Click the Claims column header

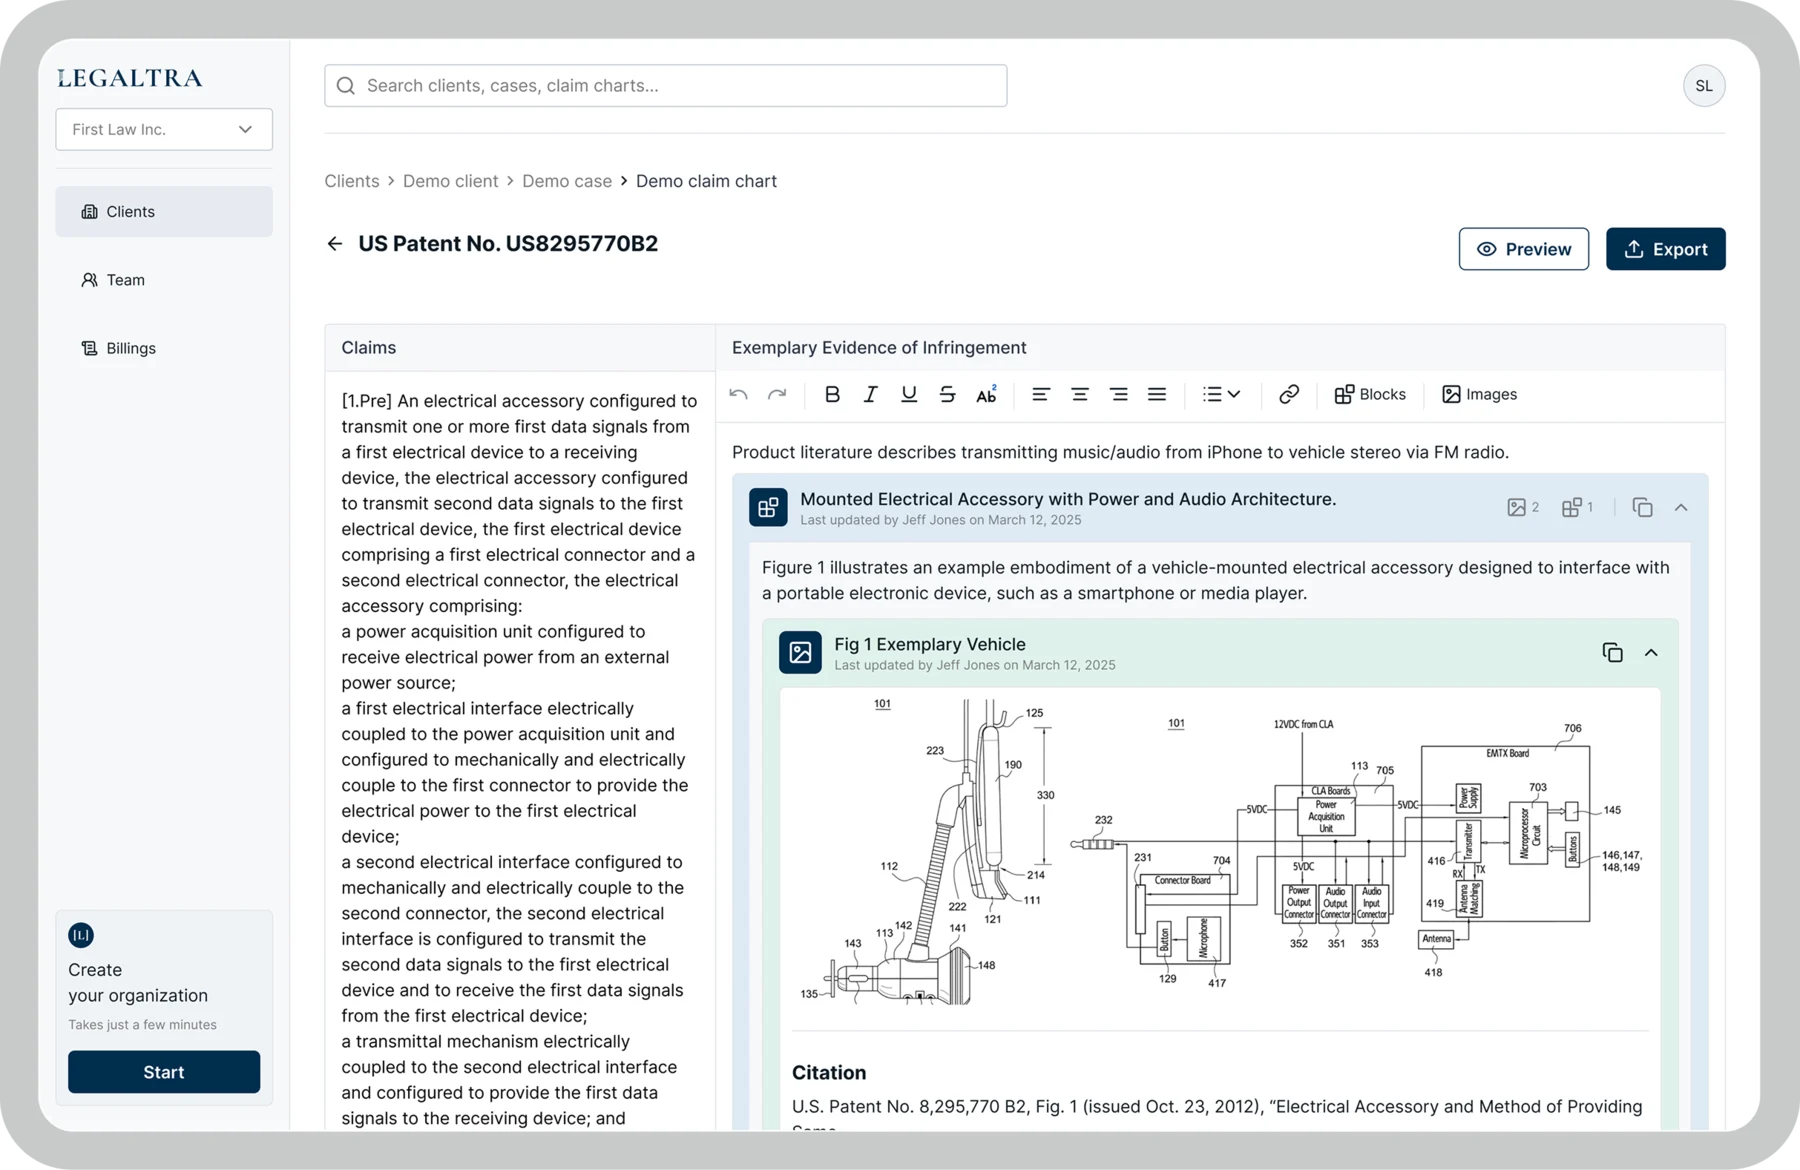(369, 348)
